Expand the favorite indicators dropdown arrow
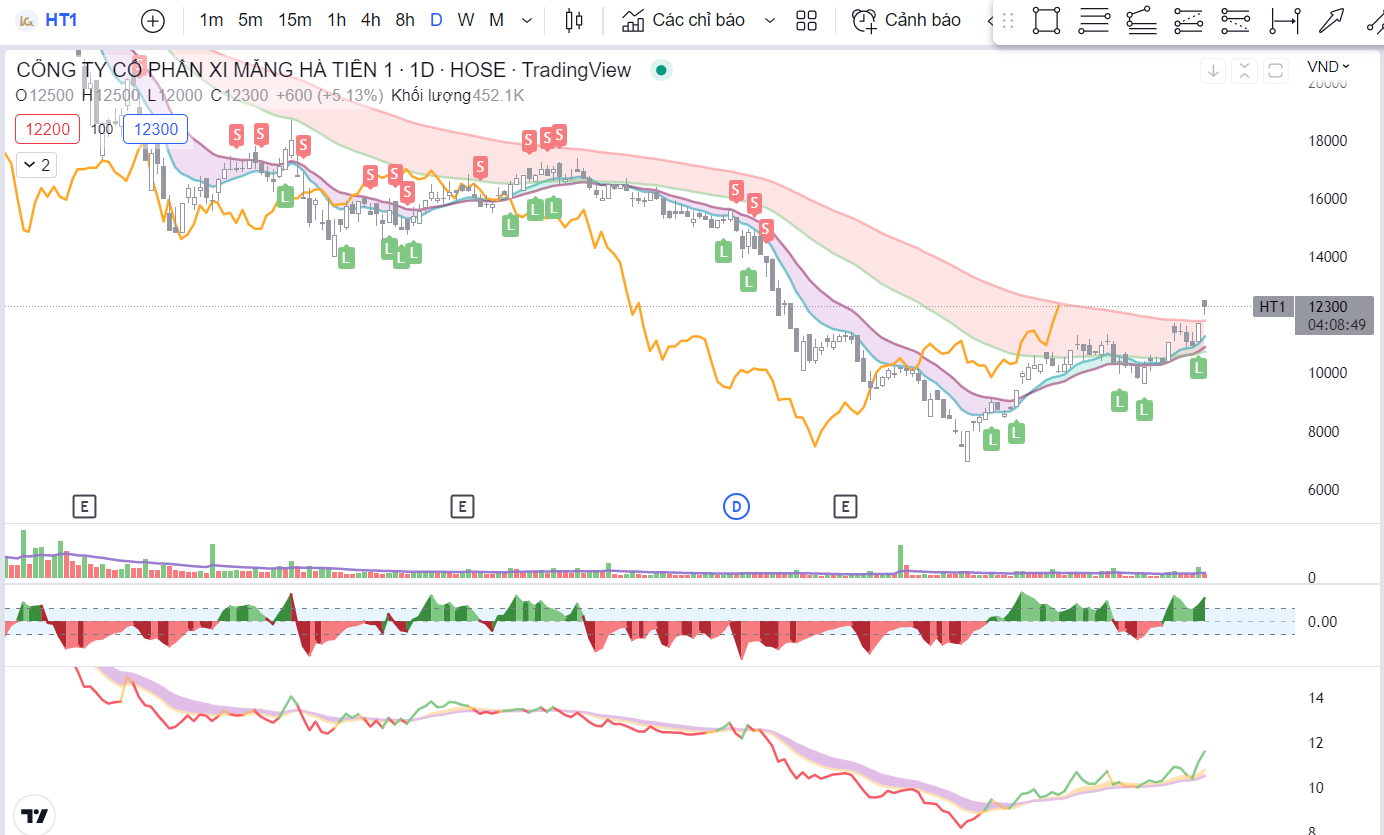The image size is (1384, 835). 769,20
